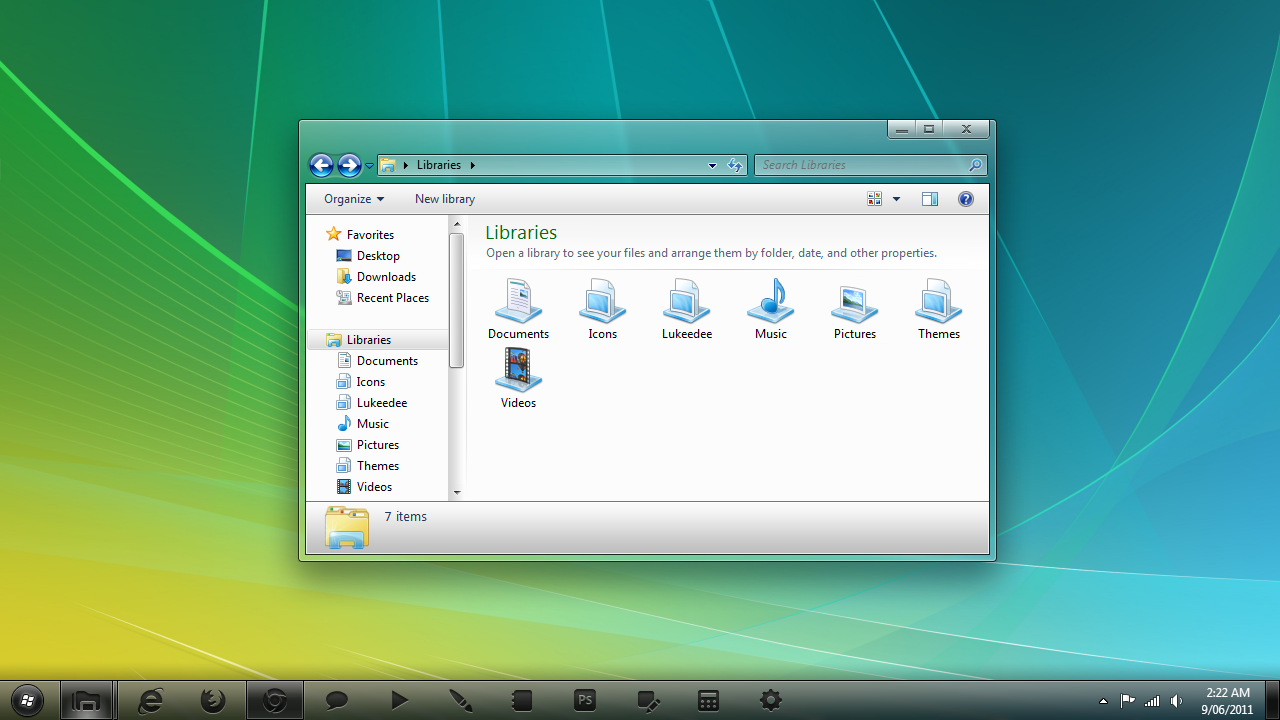Open the paintbrush app in taskbar
Screen dimensions: 1280x720
click(461, 701)
